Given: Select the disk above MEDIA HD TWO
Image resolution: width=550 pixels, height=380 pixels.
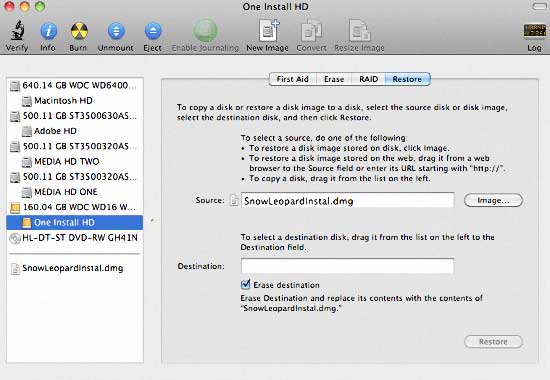Looking at the screenshot, I should click(75, 146).
